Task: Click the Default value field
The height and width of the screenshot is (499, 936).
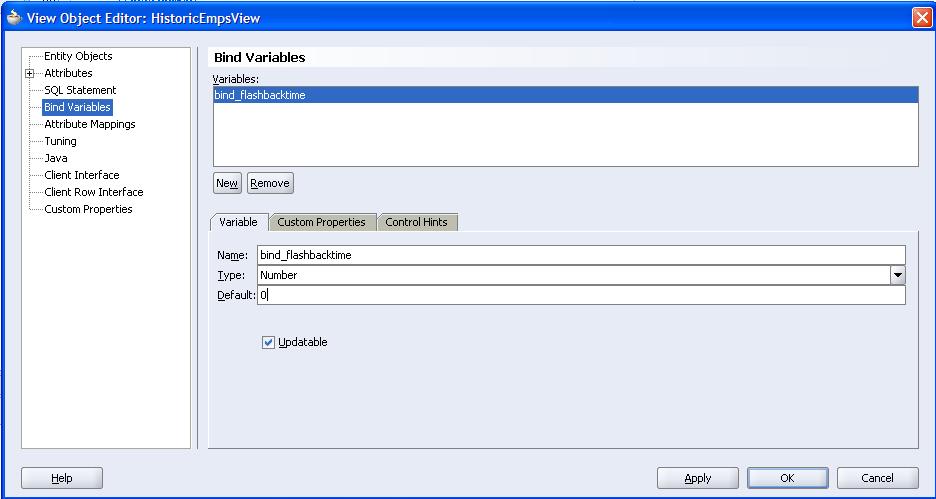Action: click(x=580, y=296)
